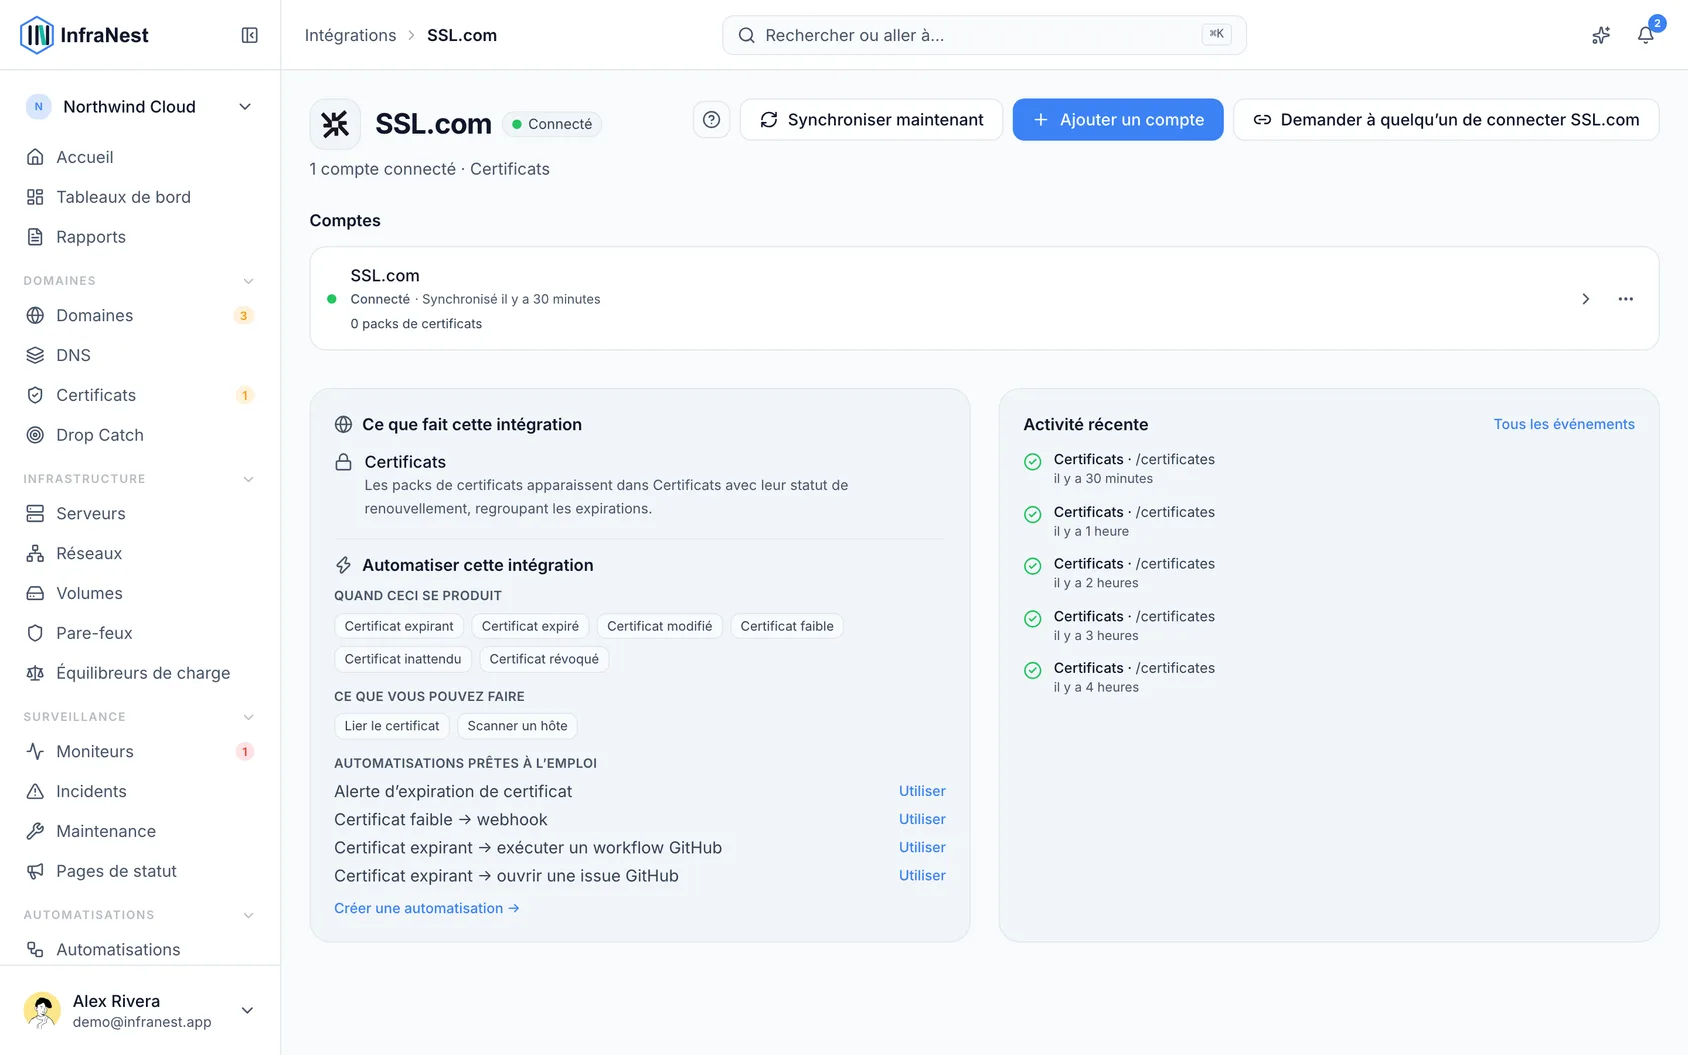The width and height of the screenshot is (1688, 1055).
Task: Click the Certificats shield icon in sidebar
Action: [35, 395]
